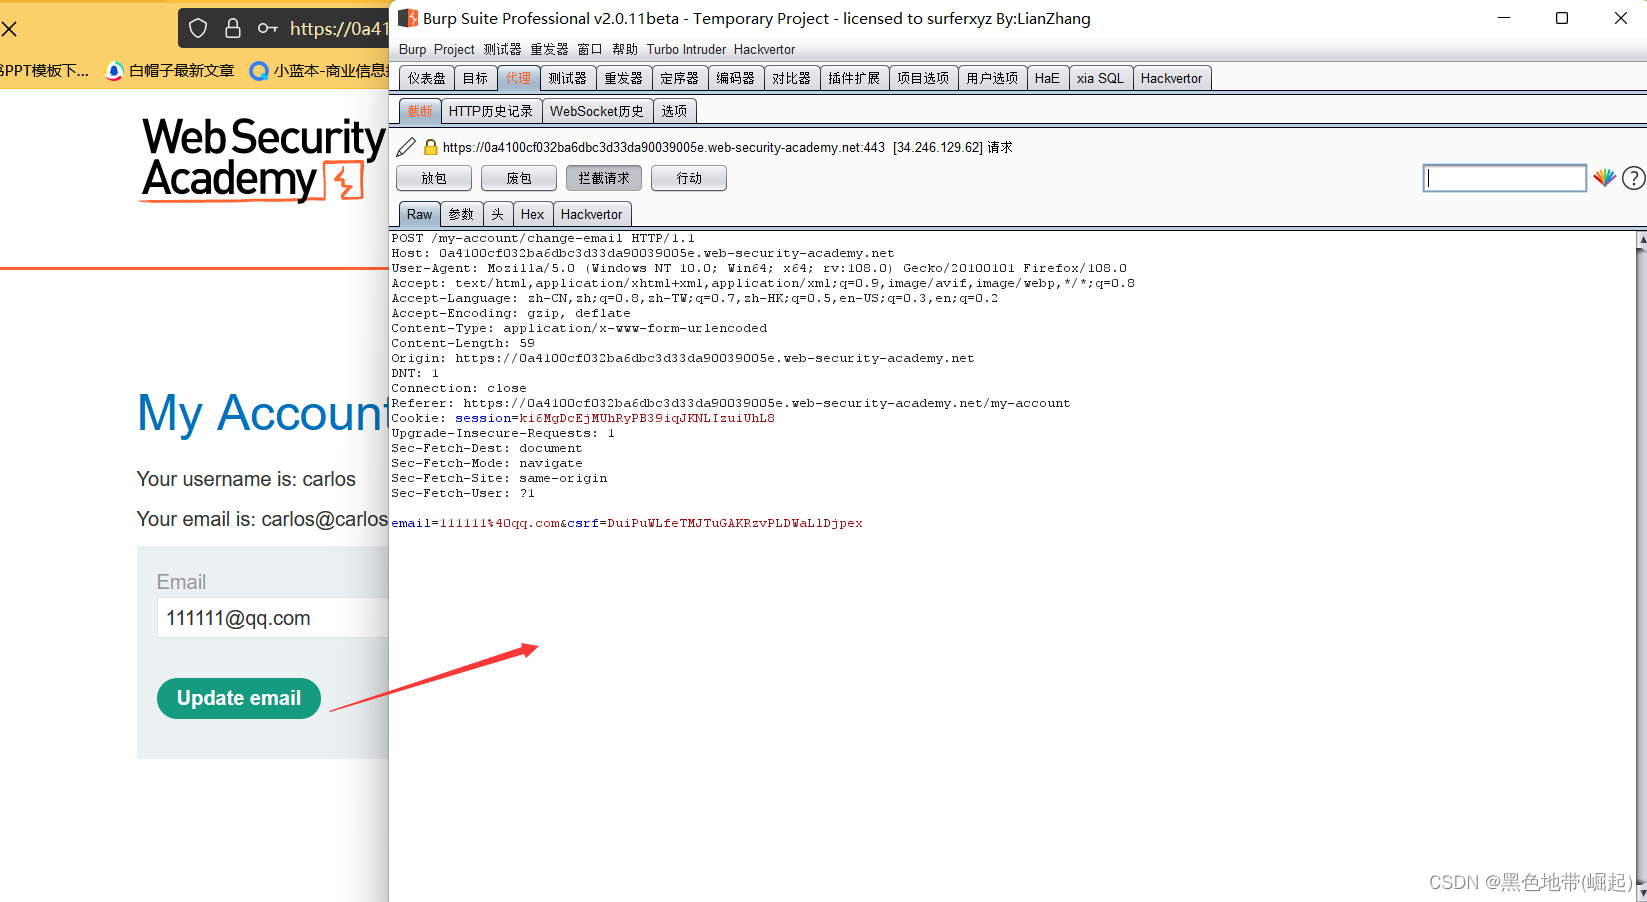Click the email=111111%40qq.com body parameter line
Image resolution: width=1647 pixels, height=902 pixels.
pyautogui.click(x=627, y=523)
